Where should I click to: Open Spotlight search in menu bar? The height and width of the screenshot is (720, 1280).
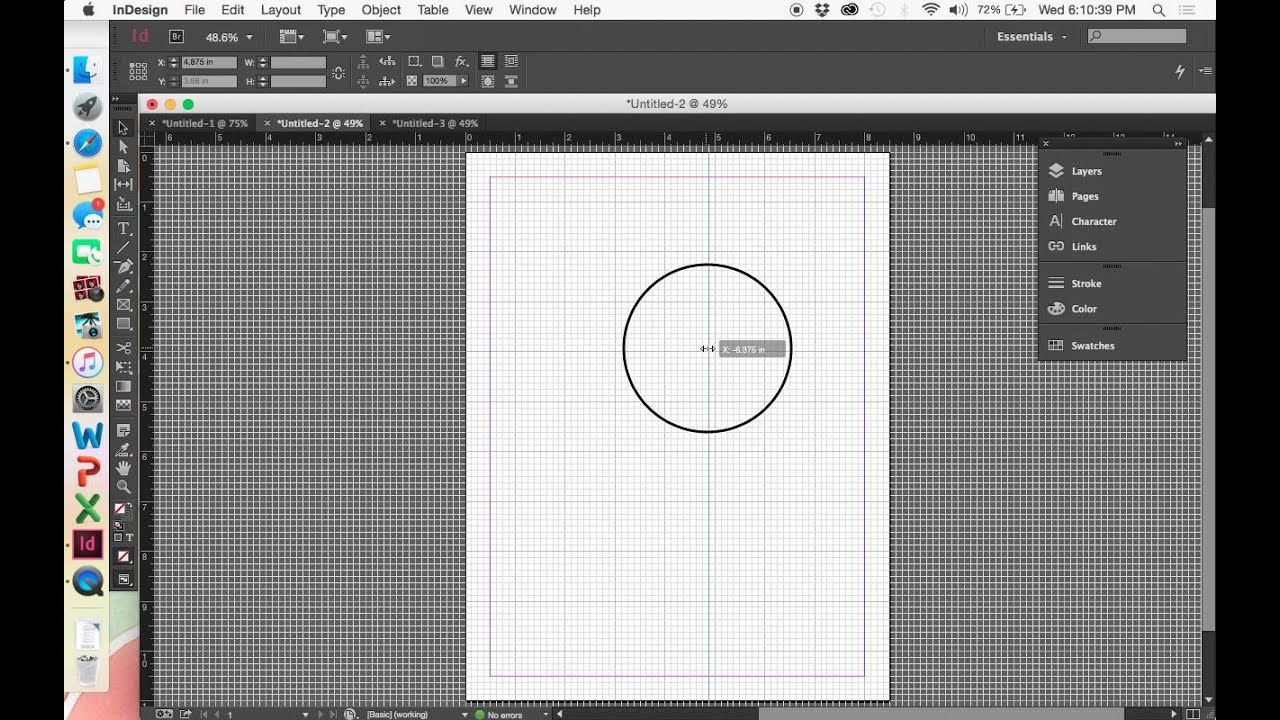(1159, 10)
